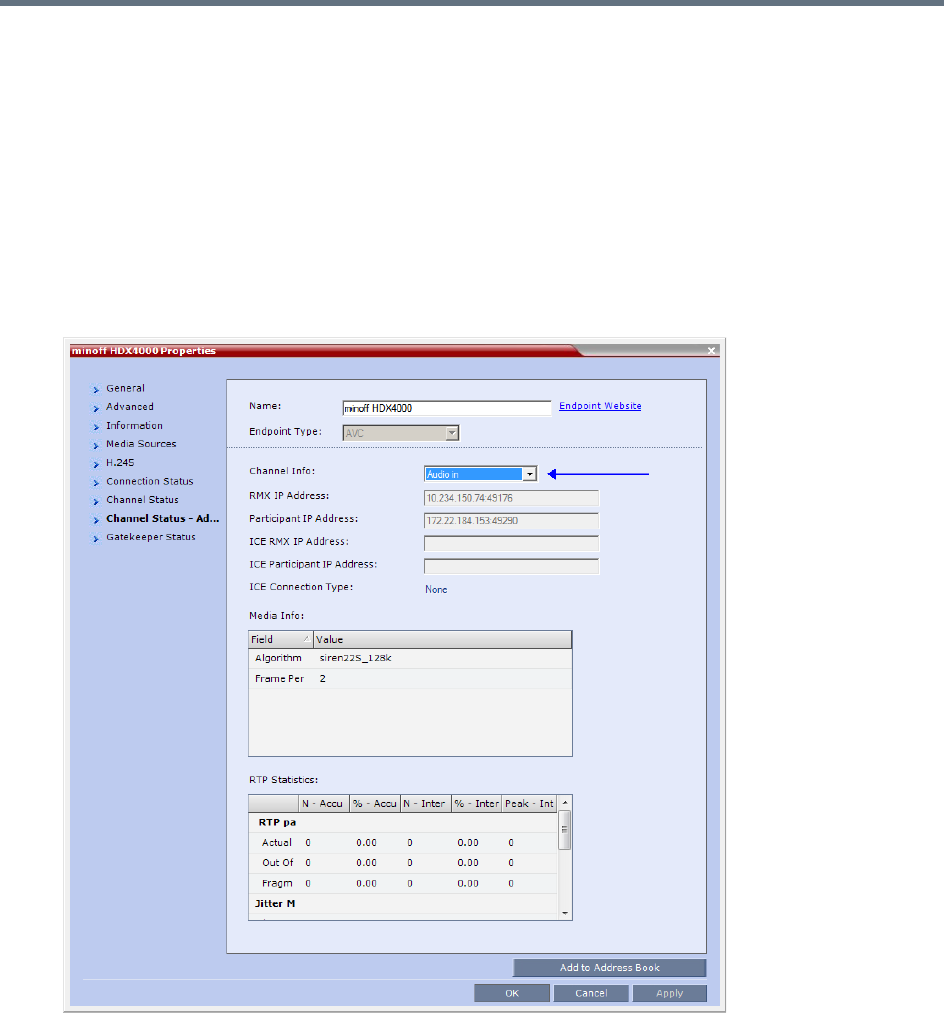Click RTP Statistics scrollbar down arrow

tap(565, 913)
